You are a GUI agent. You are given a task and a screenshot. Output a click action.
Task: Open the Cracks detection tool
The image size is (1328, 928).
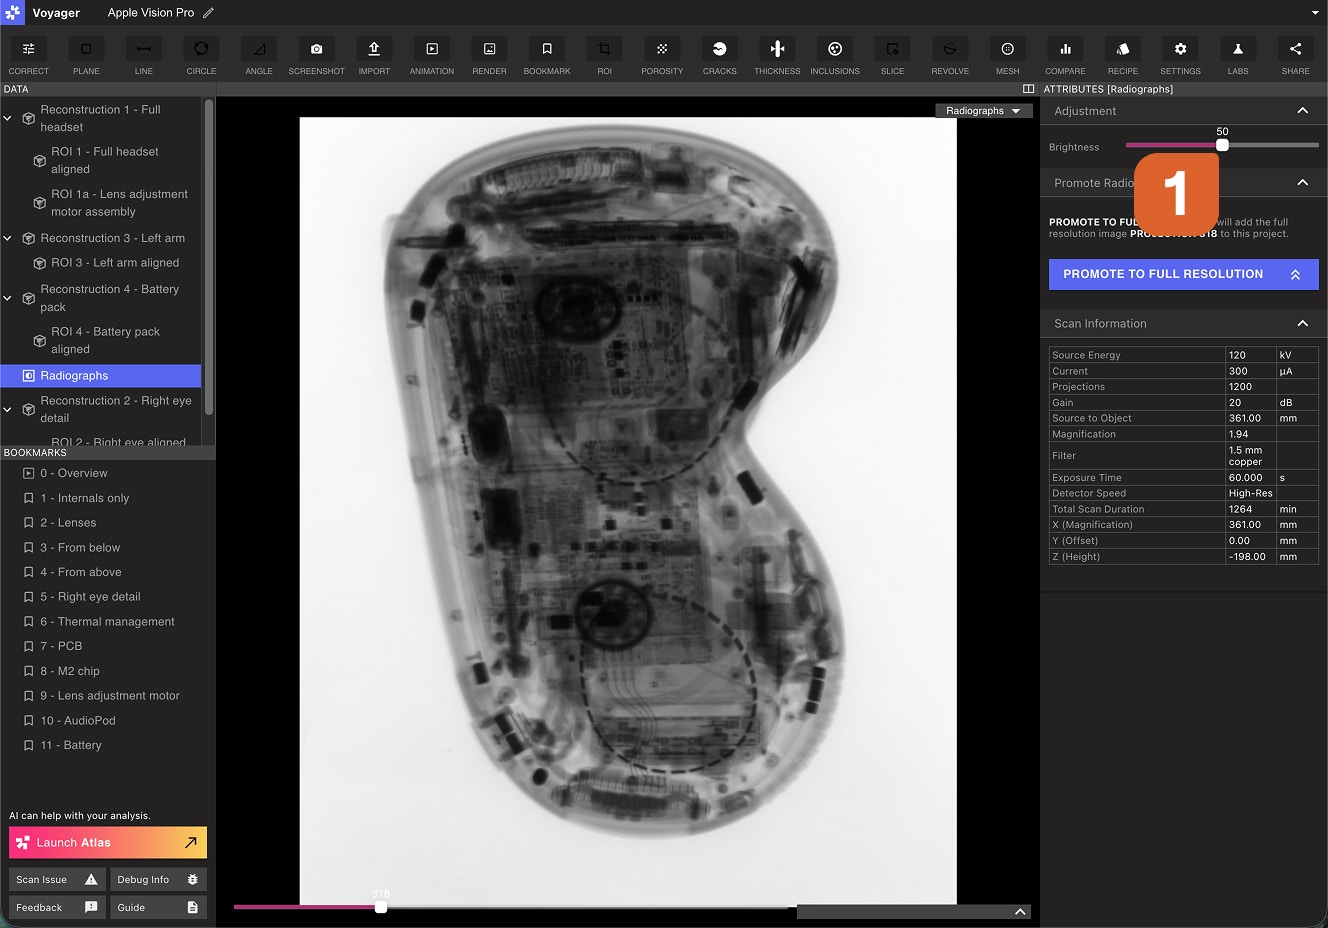click(719, 49)
